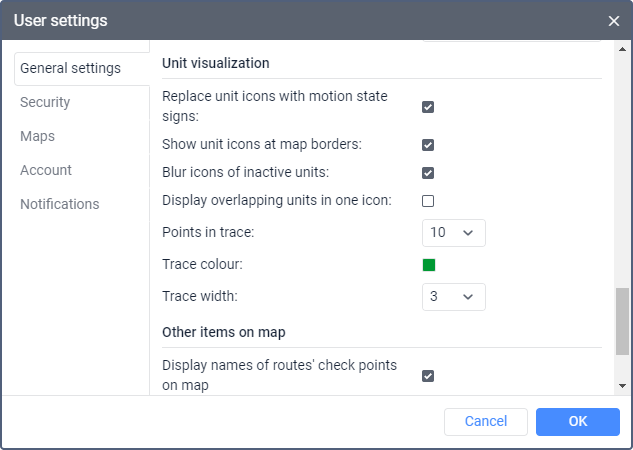The width and height of the screenshot is (633, 450).
Task: Go to the Maps tab
Action: click(37, 136)
